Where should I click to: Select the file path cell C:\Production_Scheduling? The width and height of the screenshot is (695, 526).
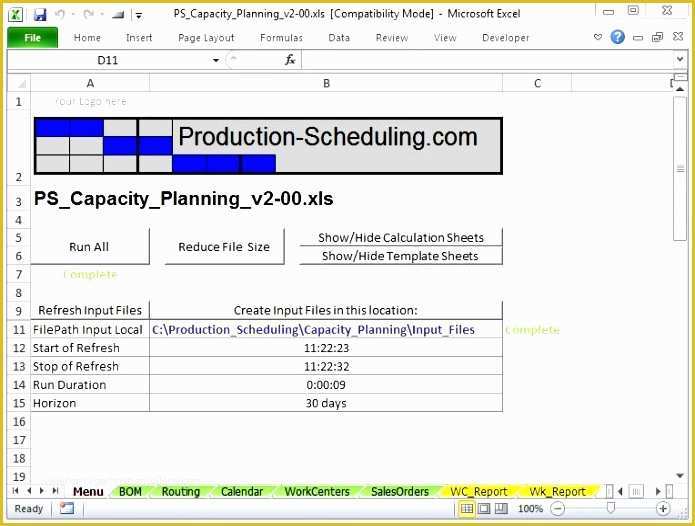(x=326, y=330)
